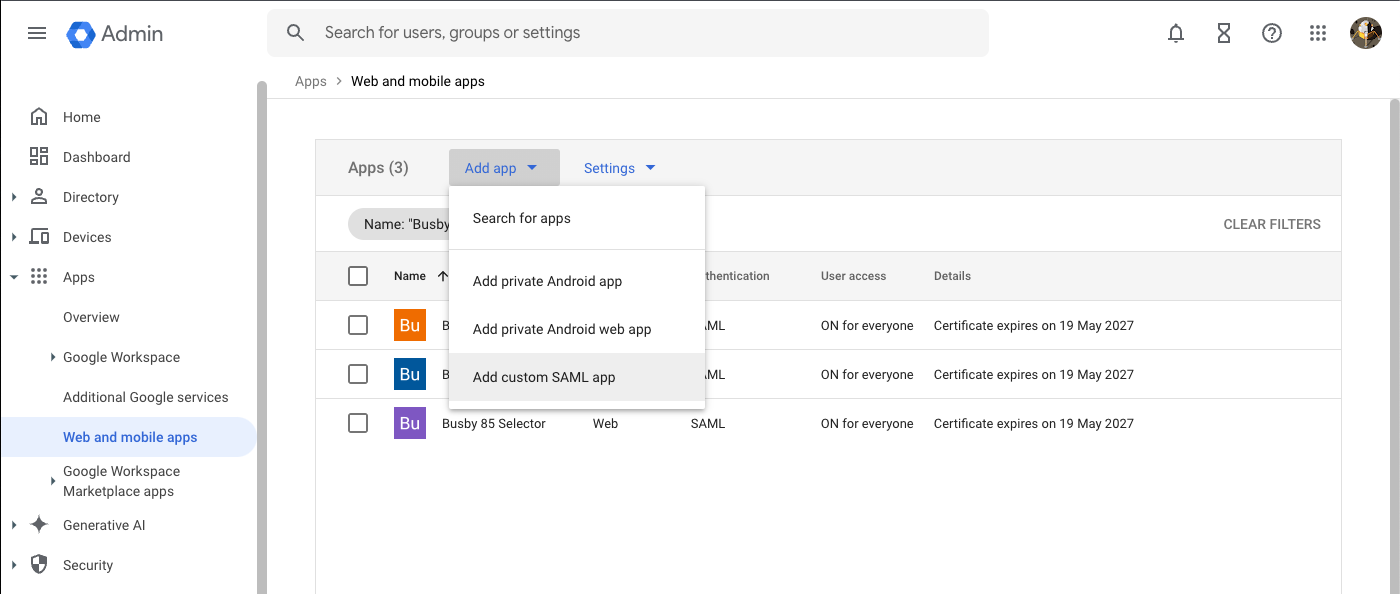Expand the Directory tree arrow
The width and height of the screenshot is (1400, 594).
click(x=14, y=197)
